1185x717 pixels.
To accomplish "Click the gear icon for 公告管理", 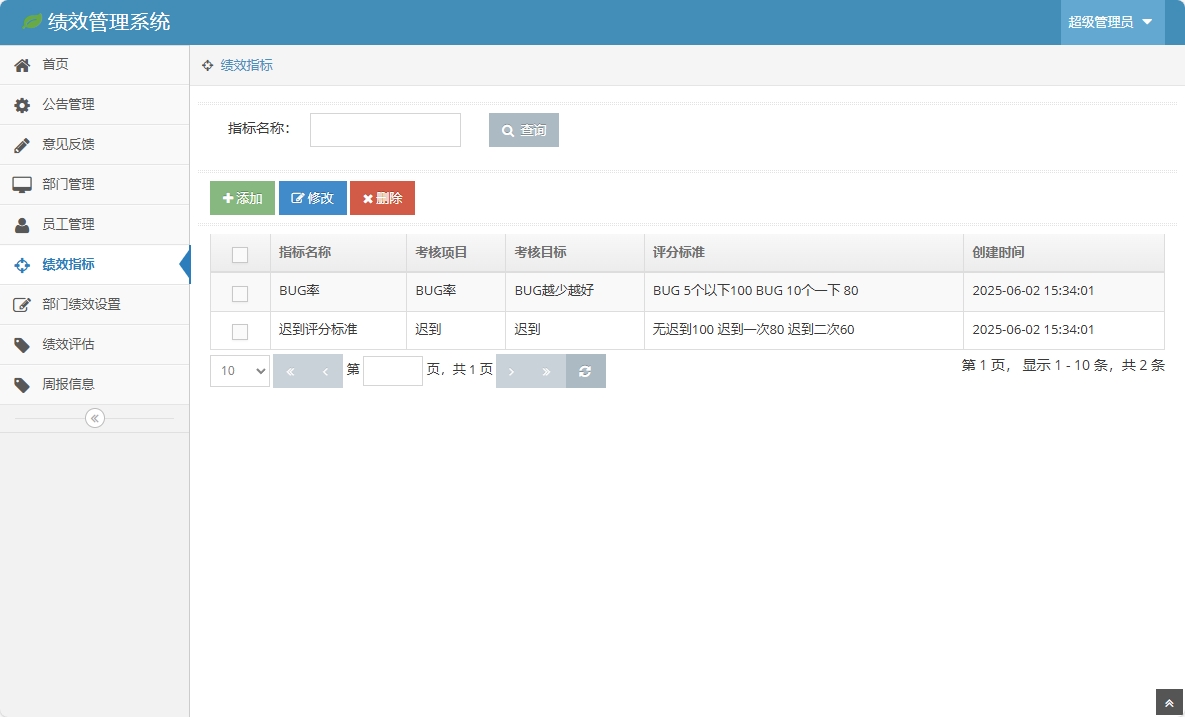I will [x=22, y=105].
